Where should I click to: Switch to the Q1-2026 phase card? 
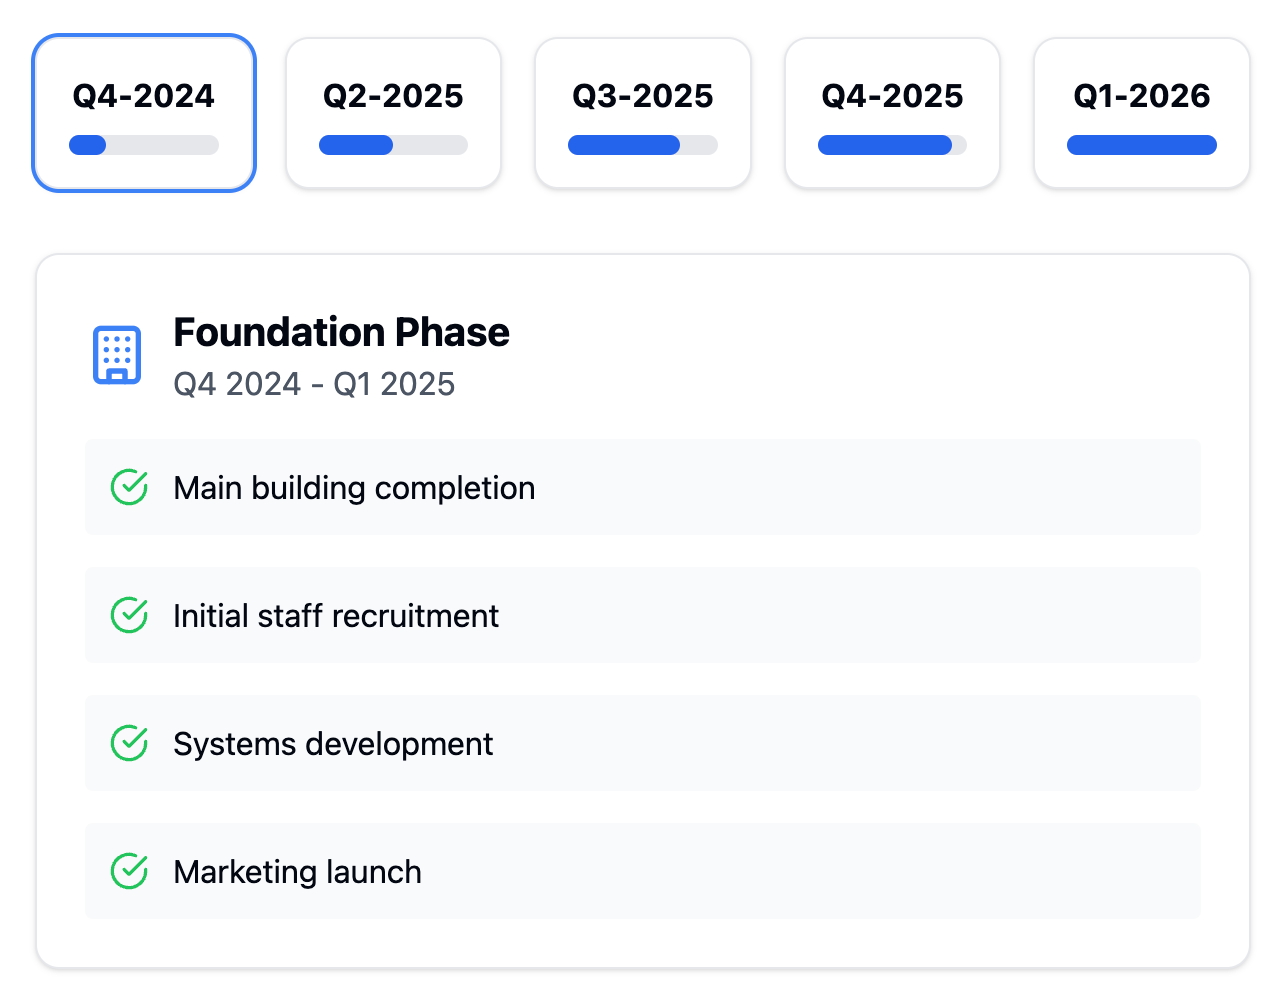[x=1142, y=113]
